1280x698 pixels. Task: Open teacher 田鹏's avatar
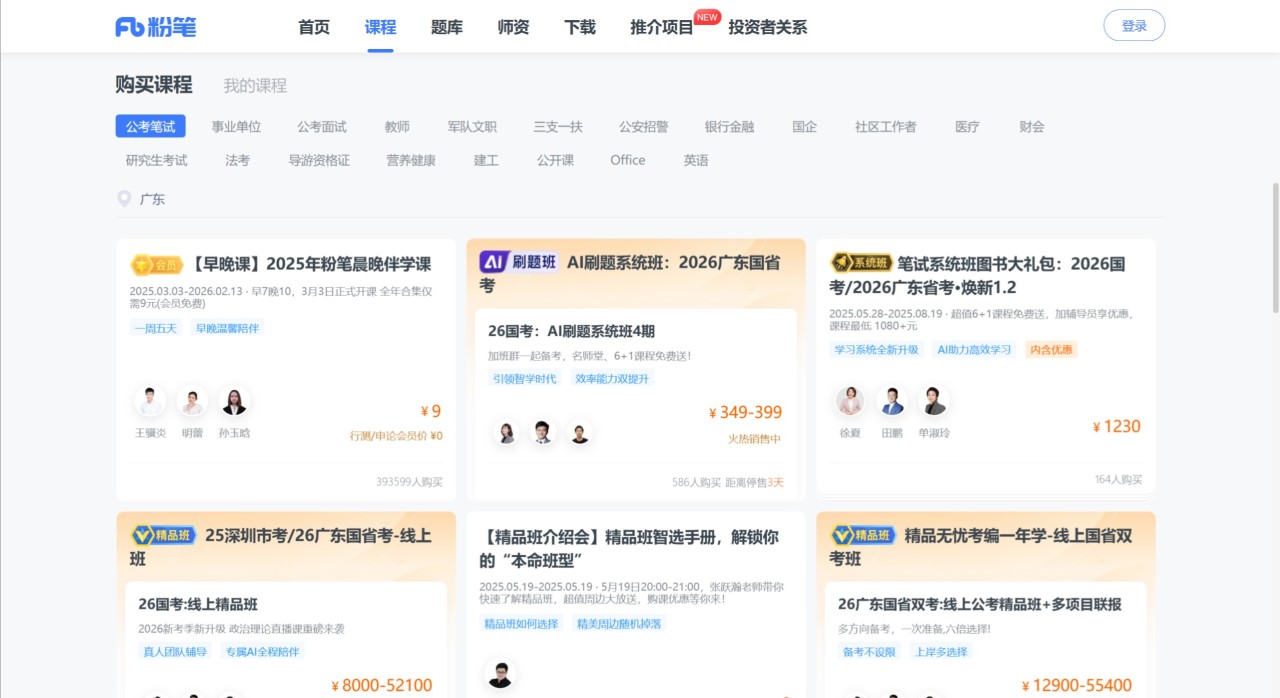[x=892, y=401]
